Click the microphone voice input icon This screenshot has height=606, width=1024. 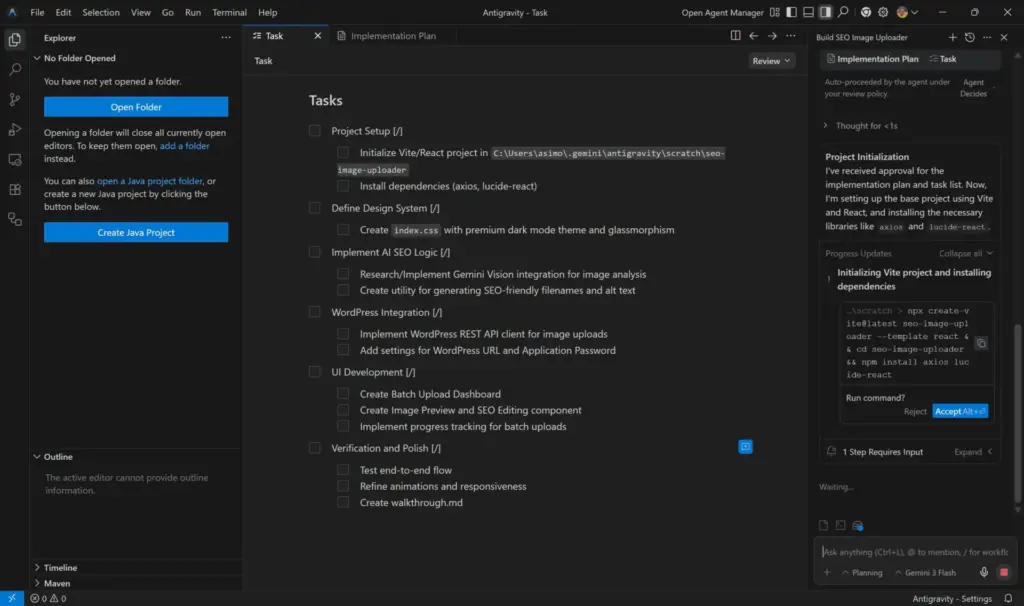click(984, 573)
